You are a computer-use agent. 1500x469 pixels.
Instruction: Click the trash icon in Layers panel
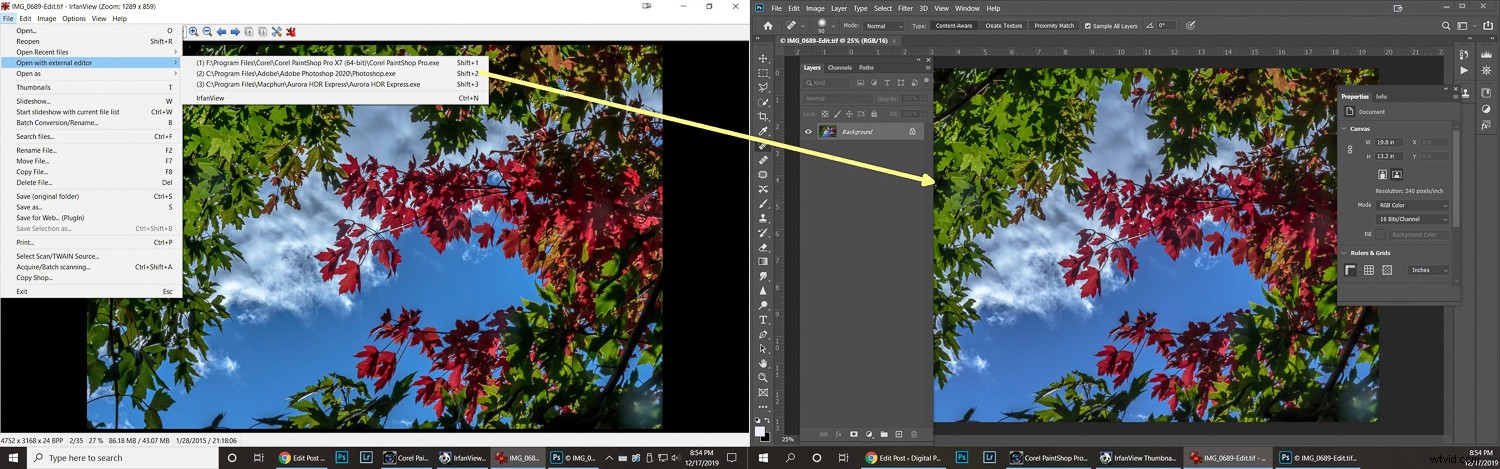(914, 434)
